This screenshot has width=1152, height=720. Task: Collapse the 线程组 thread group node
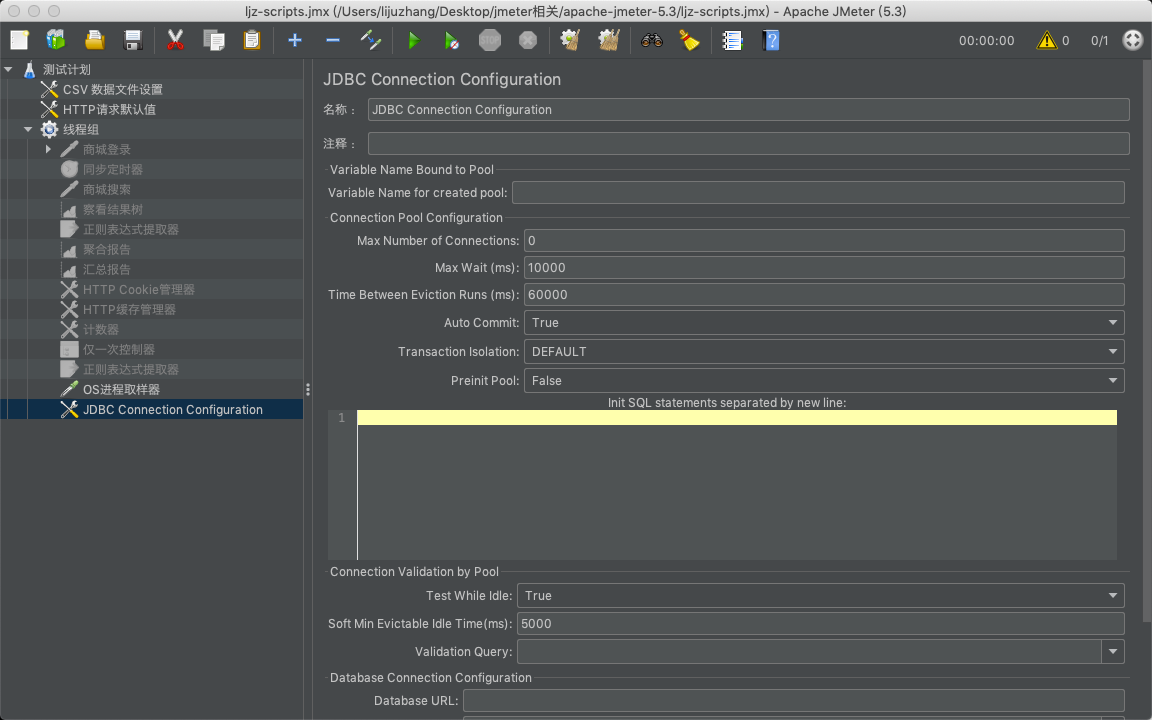(x=28, y=129)
